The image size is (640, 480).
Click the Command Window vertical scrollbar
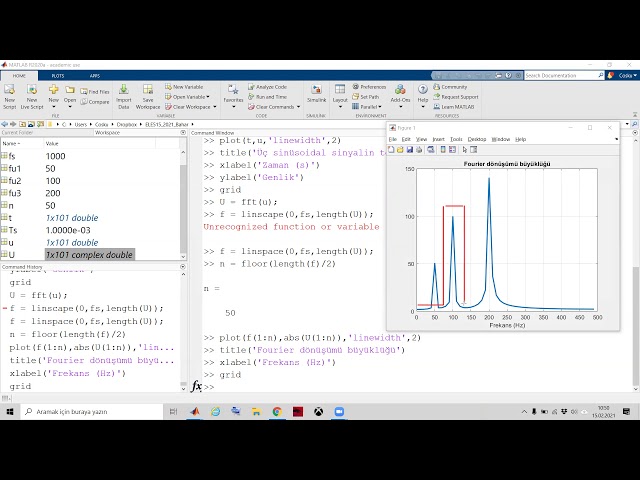point(635,326)
